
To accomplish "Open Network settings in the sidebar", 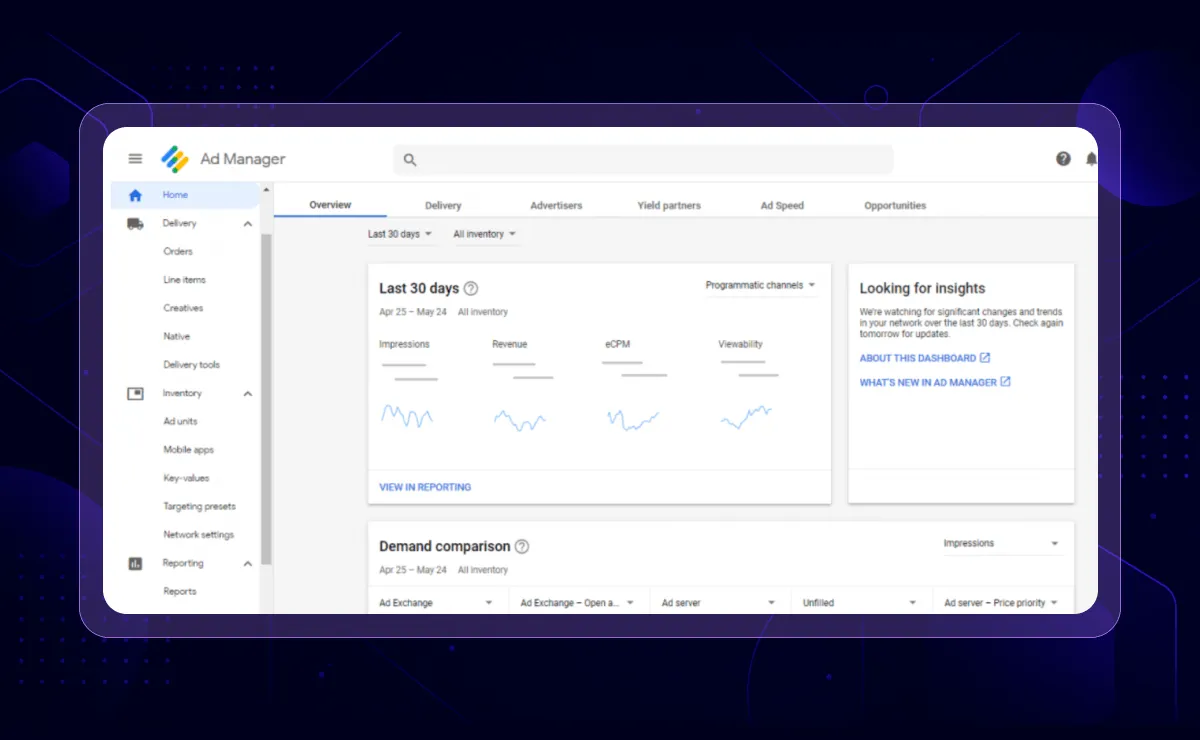I will (x=198, y=535).
